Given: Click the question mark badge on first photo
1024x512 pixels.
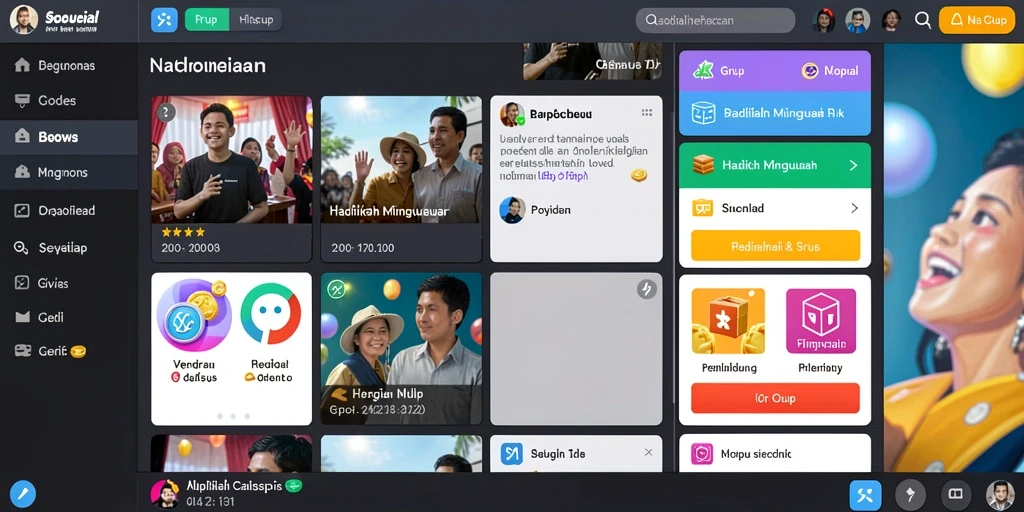Looking at the screenshot, I should point(166,112).
